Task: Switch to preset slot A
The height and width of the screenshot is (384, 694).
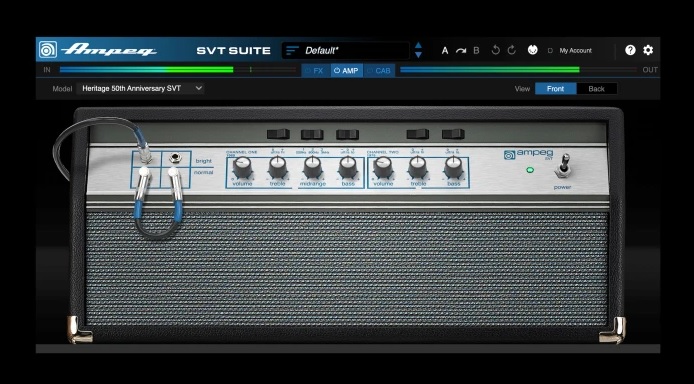Action: [x=445, y=50]
